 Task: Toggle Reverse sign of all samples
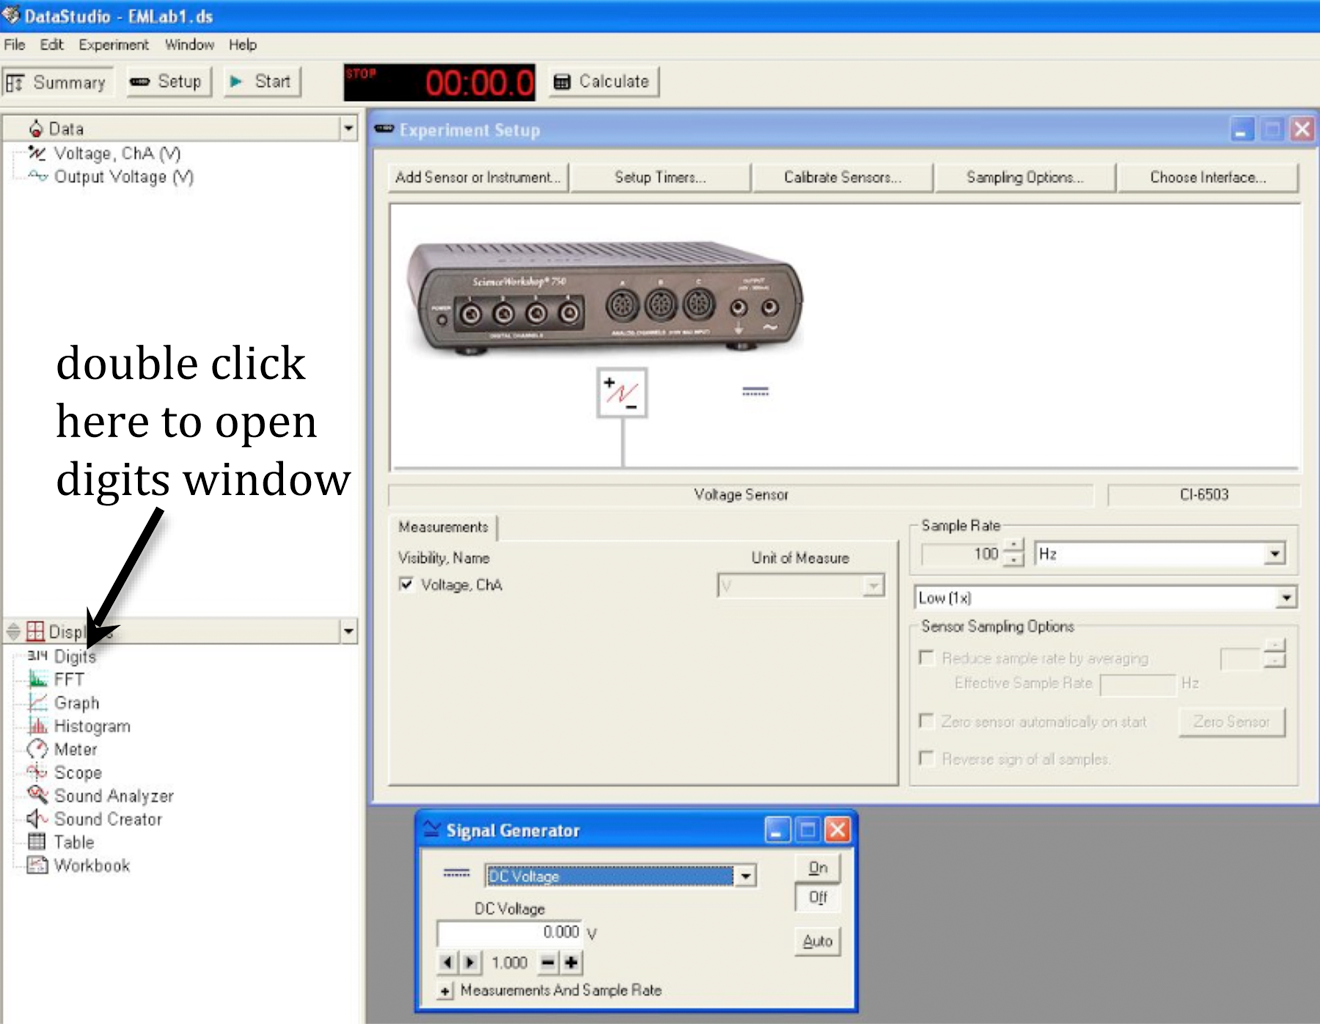(x=927, y=759)
